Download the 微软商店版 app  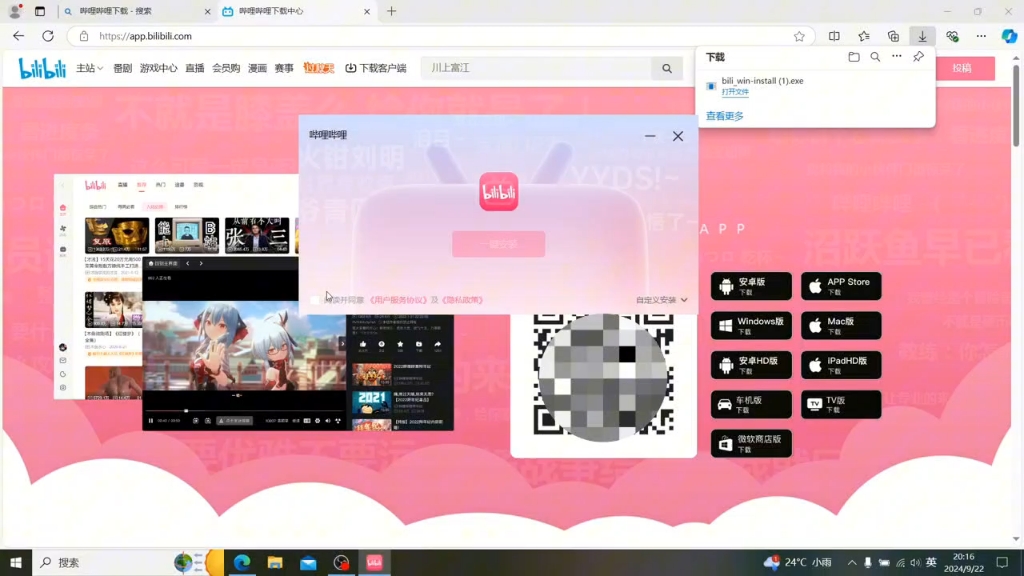[751, 443]
